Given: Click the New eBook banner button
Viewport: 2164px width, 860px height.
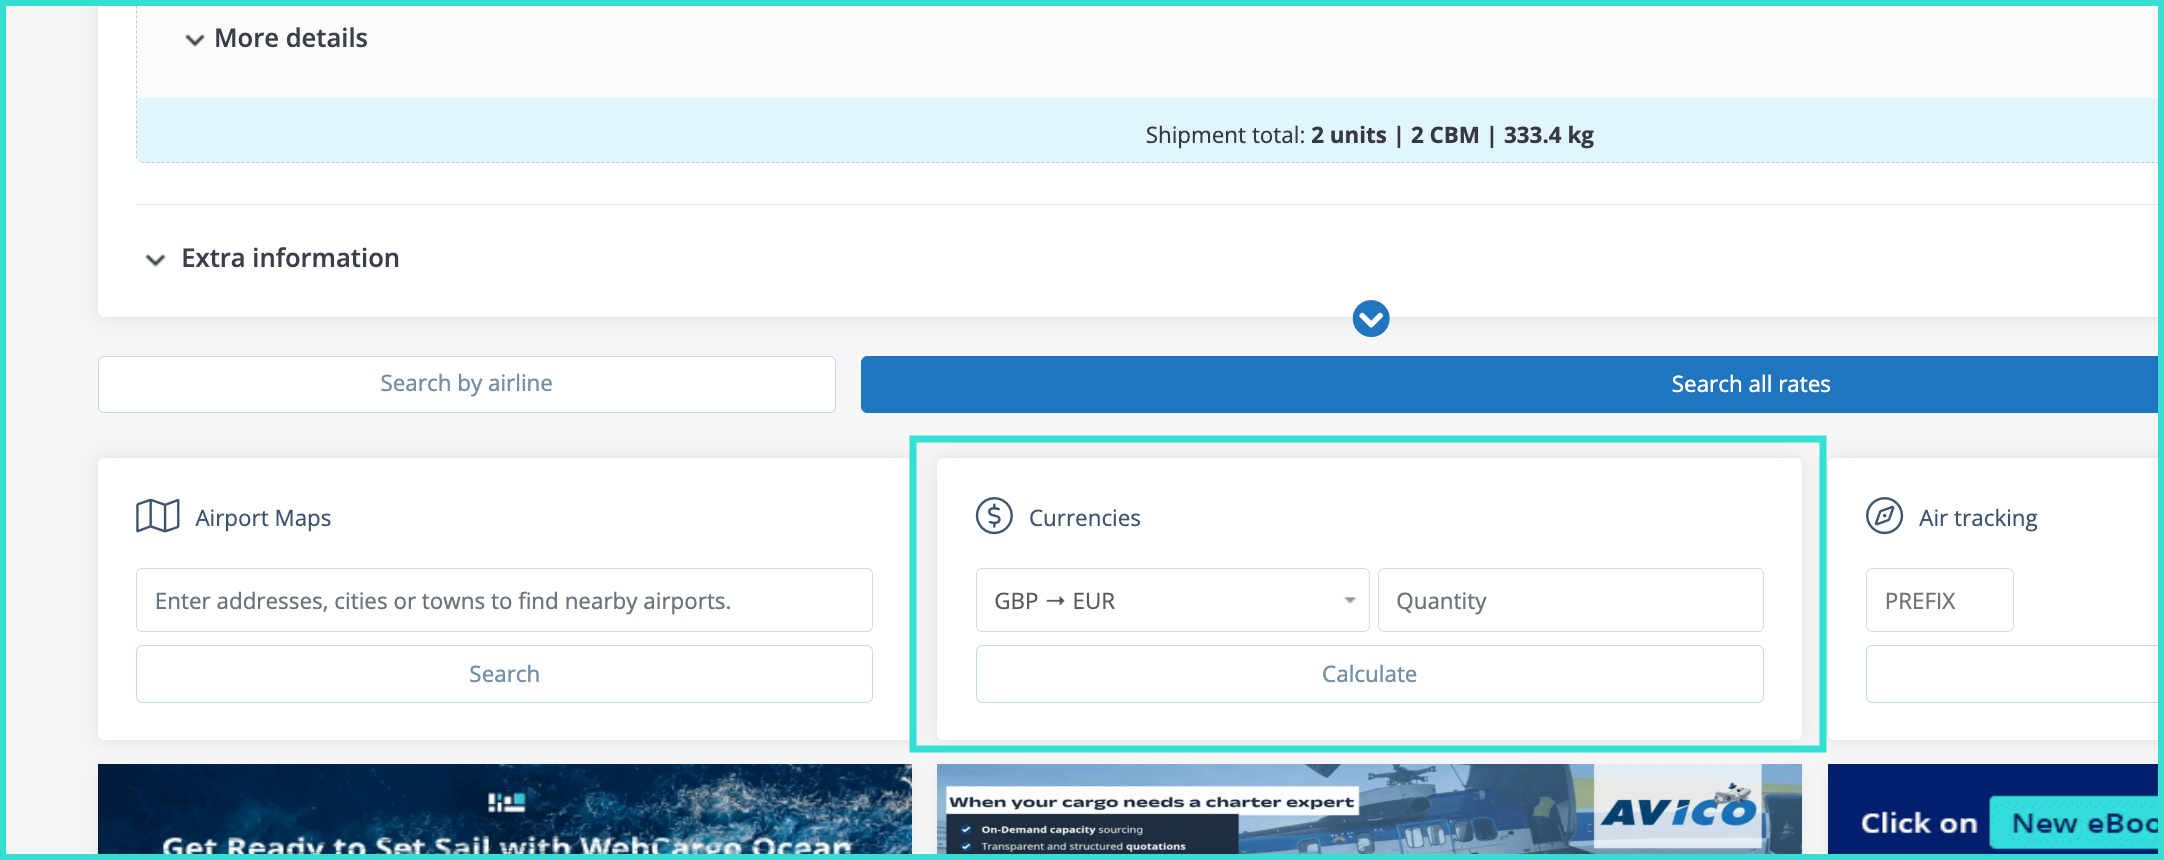Looking at the screenshot, I should 2075,823.
